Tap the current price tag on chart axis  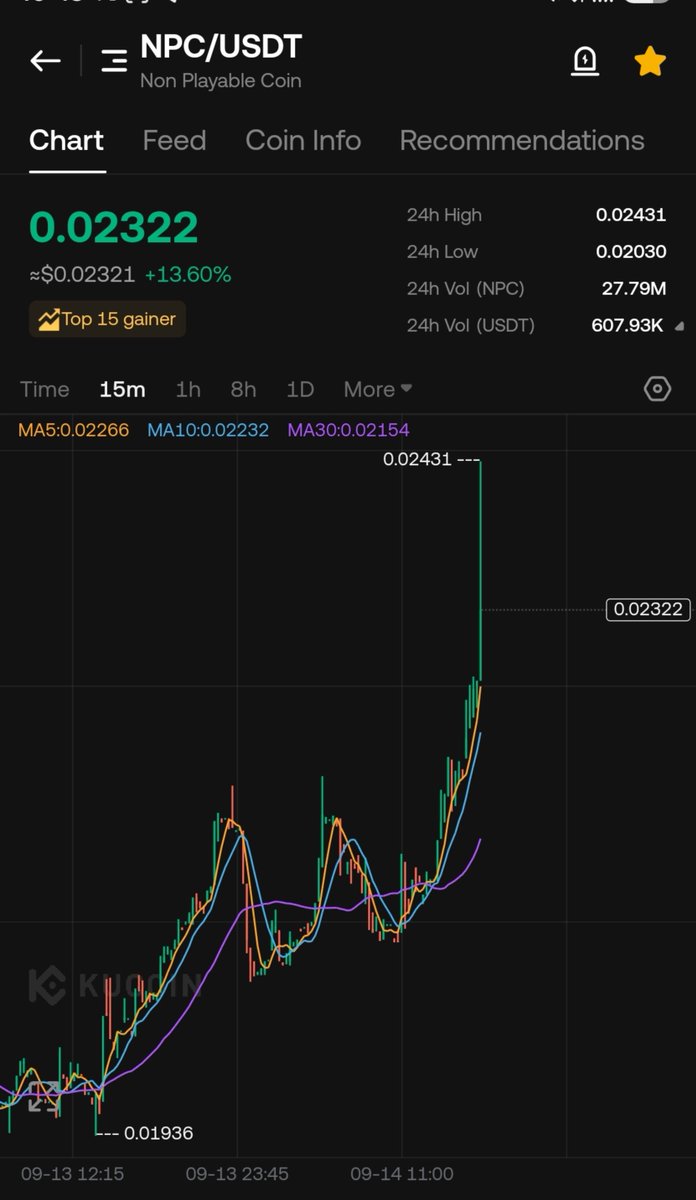[x=648, y=609]
